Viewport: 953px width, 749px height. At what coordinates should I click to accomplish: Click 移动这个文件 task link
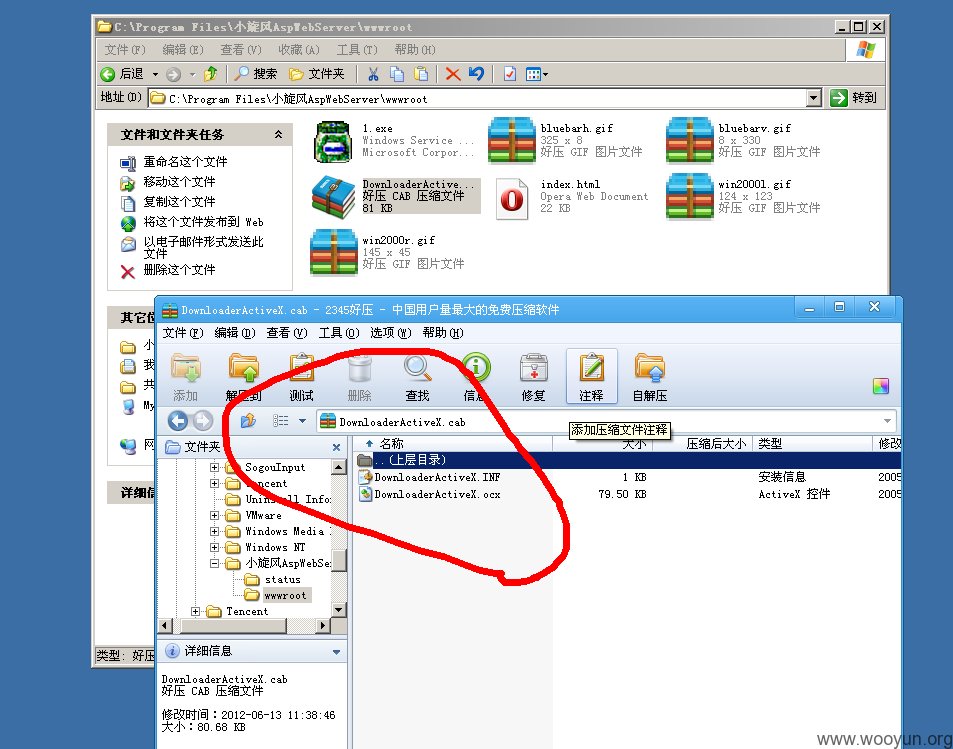point(179,182)
